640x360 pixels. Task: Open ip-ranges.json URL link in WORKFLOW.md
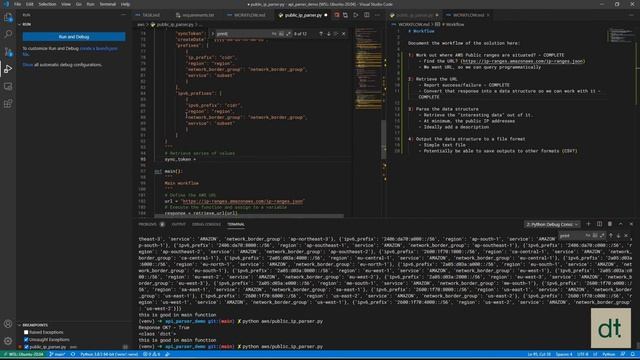tap(523, 61)
